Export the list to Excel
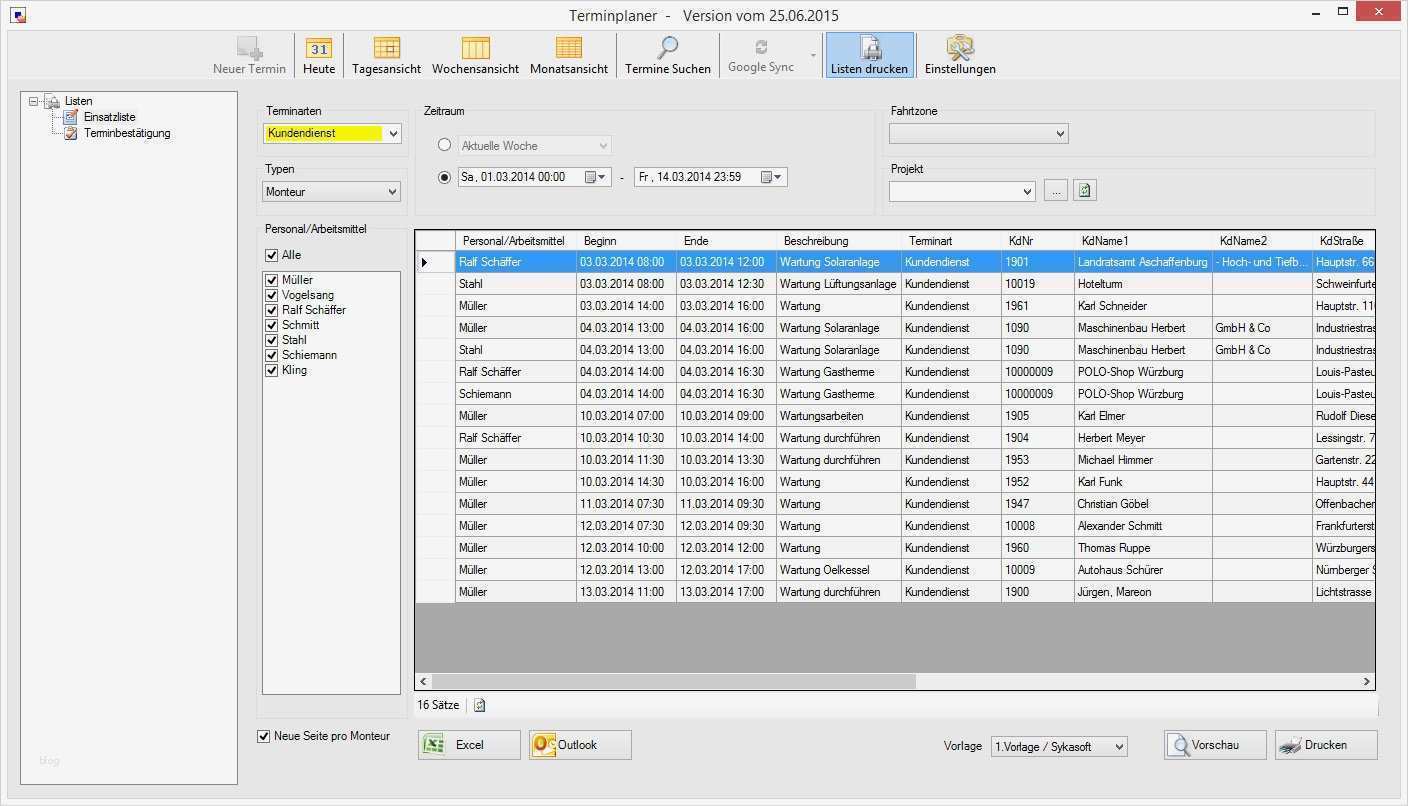This screenshot has height=806, width=1408. (x=469, y=745)
